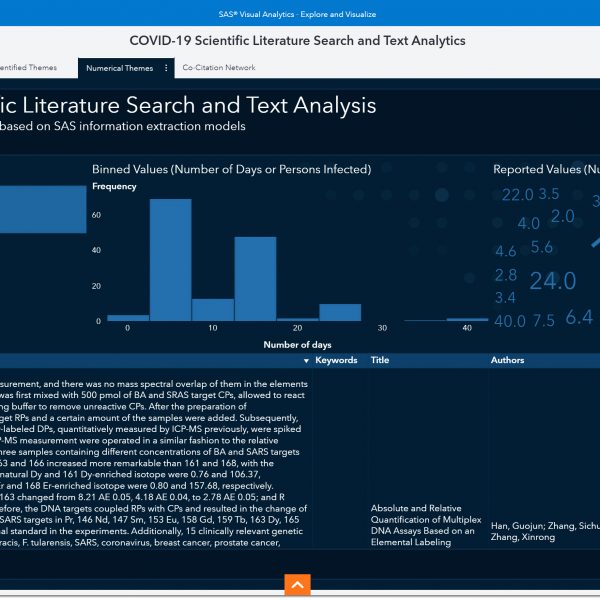Click the sort arrow before Keywords column
Screen dimensions: 600x600
click(x=306, y=360)
